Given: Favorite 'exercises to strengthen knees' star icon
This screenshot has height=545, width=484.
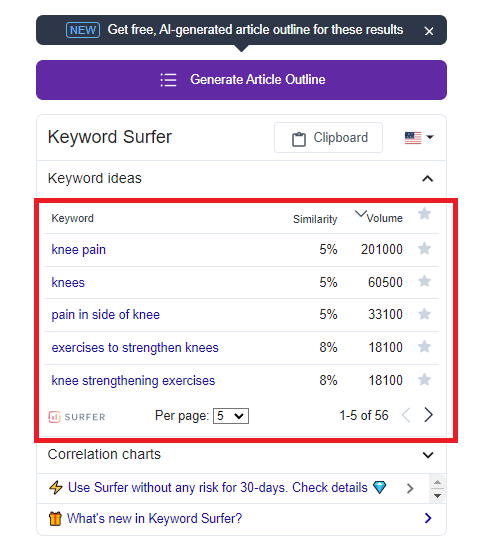Looking at the screenshot, I should click(424, 347).
